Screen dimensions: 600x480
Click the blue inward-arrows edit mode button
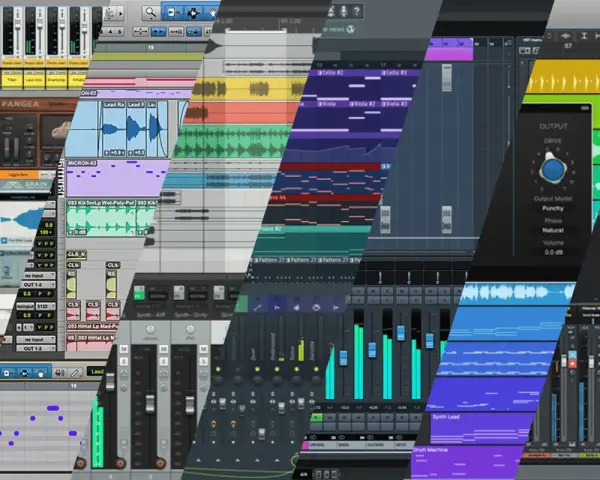click(x=158, y=31)
